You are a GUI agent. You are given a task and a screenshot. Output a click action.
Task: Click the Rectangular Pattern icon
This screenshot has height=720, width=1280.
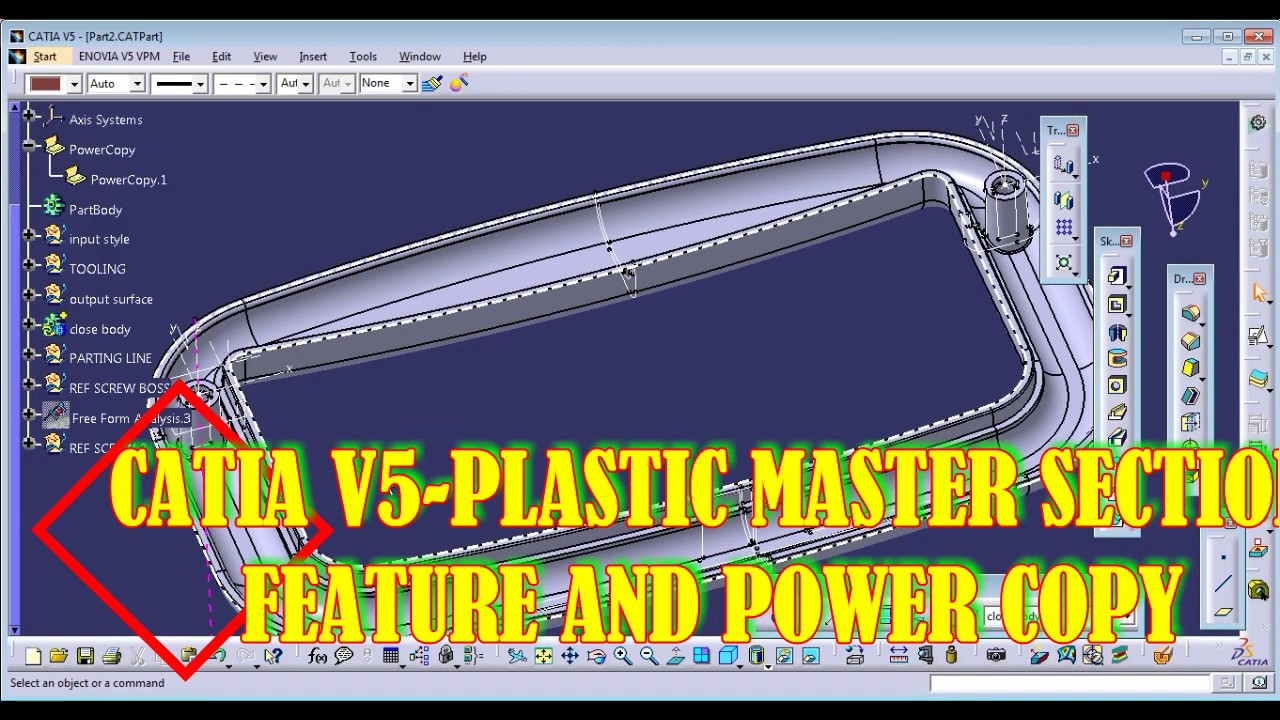[1063, 227]
